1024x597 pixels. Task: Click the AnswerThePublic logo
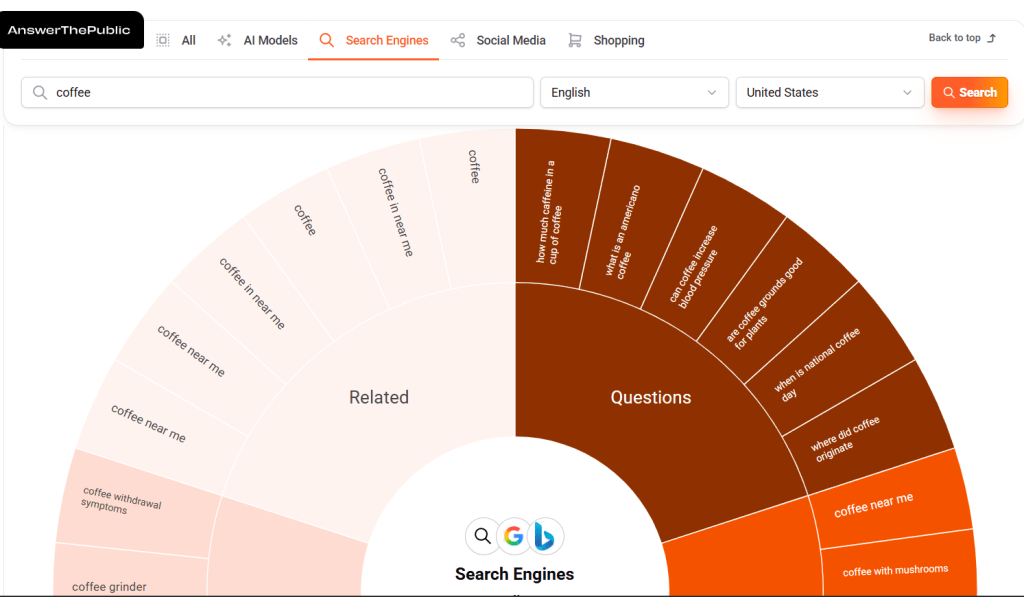[x=69, y=30]
